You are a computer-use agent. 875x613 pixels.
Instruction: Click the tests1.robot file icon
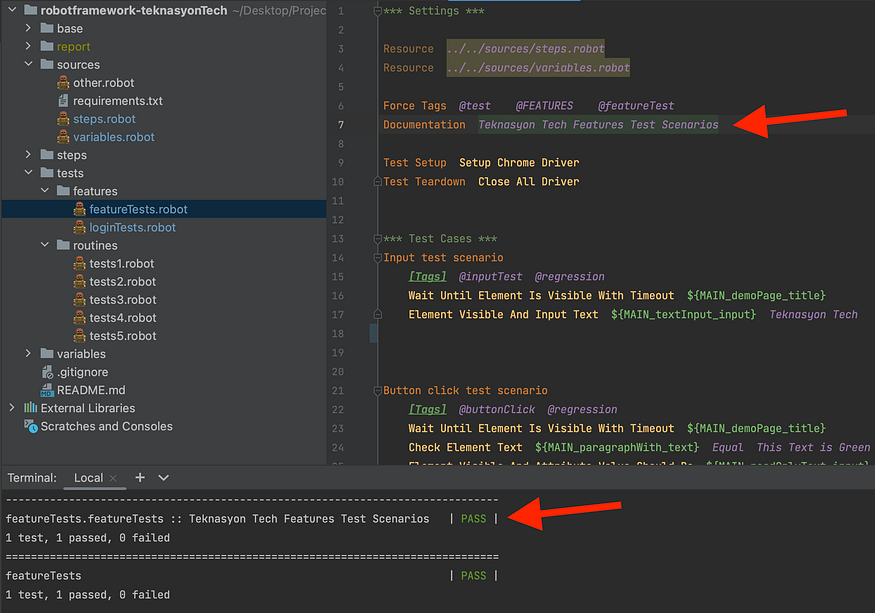pyautogui.click(x=80, y=264)
